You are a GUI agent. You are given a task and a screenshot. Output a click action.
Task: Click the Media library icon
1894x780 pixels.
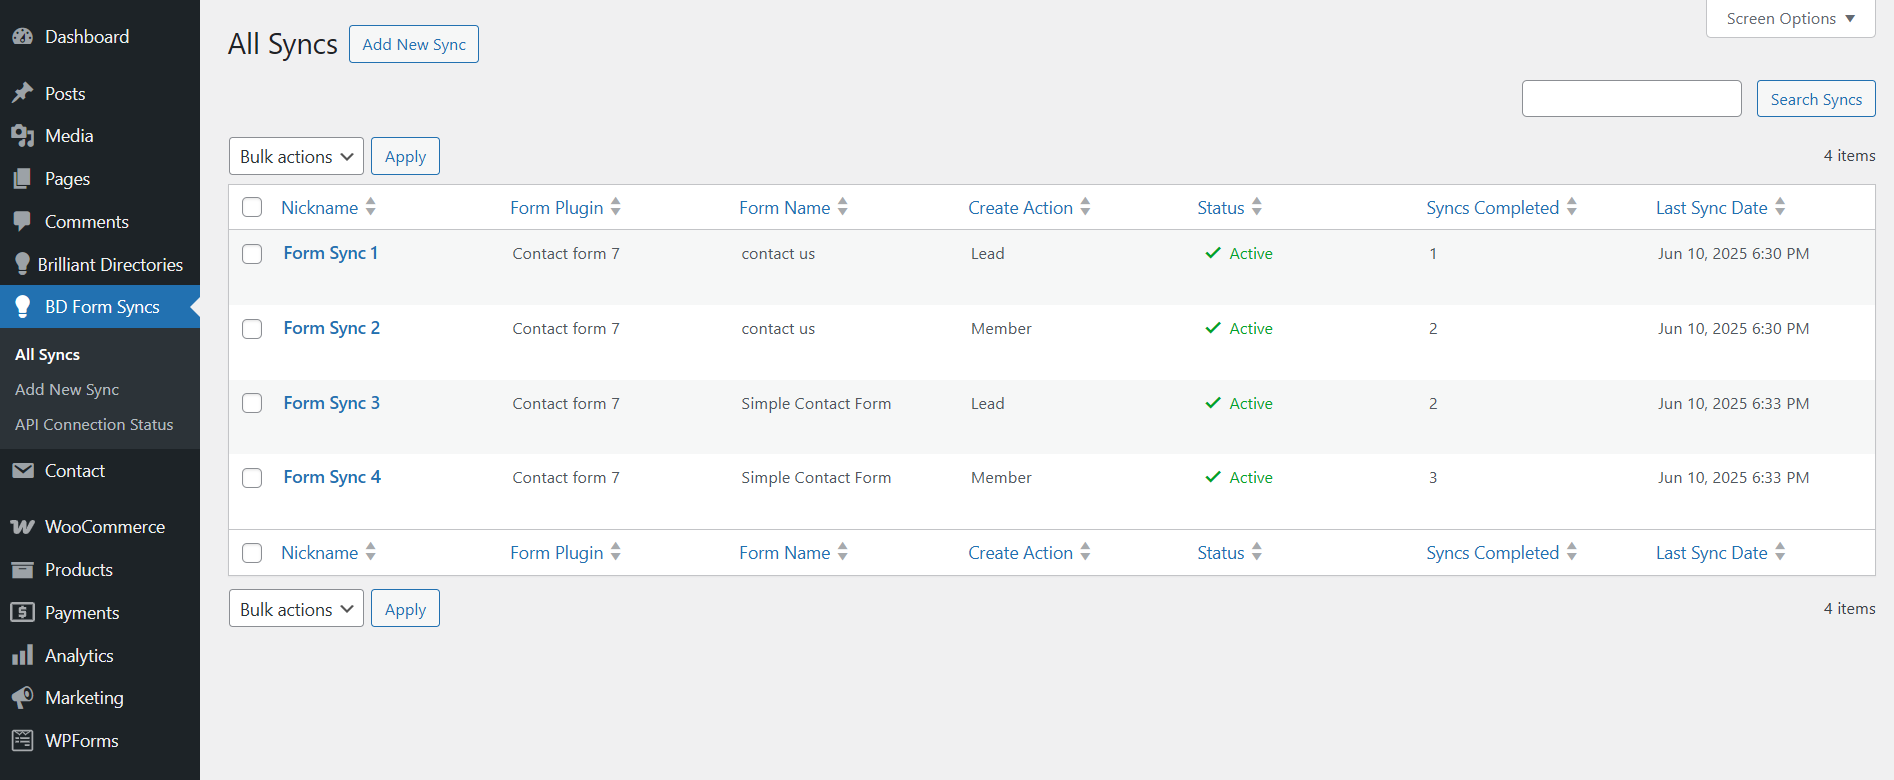click(22, 136)
